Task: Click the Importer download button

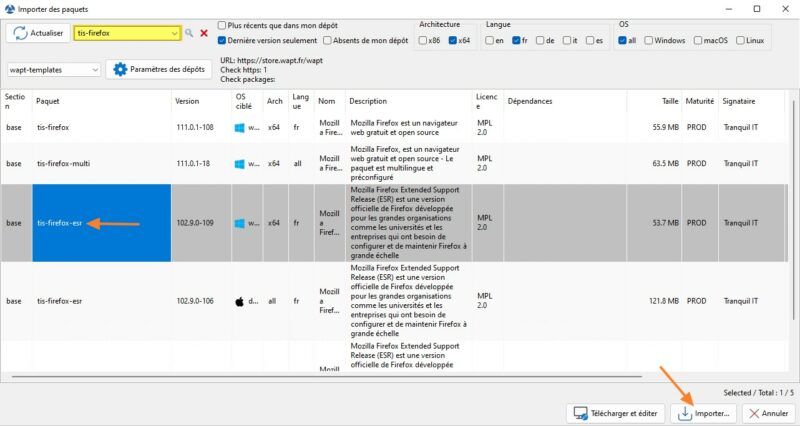Action: (x=705, y=413)
